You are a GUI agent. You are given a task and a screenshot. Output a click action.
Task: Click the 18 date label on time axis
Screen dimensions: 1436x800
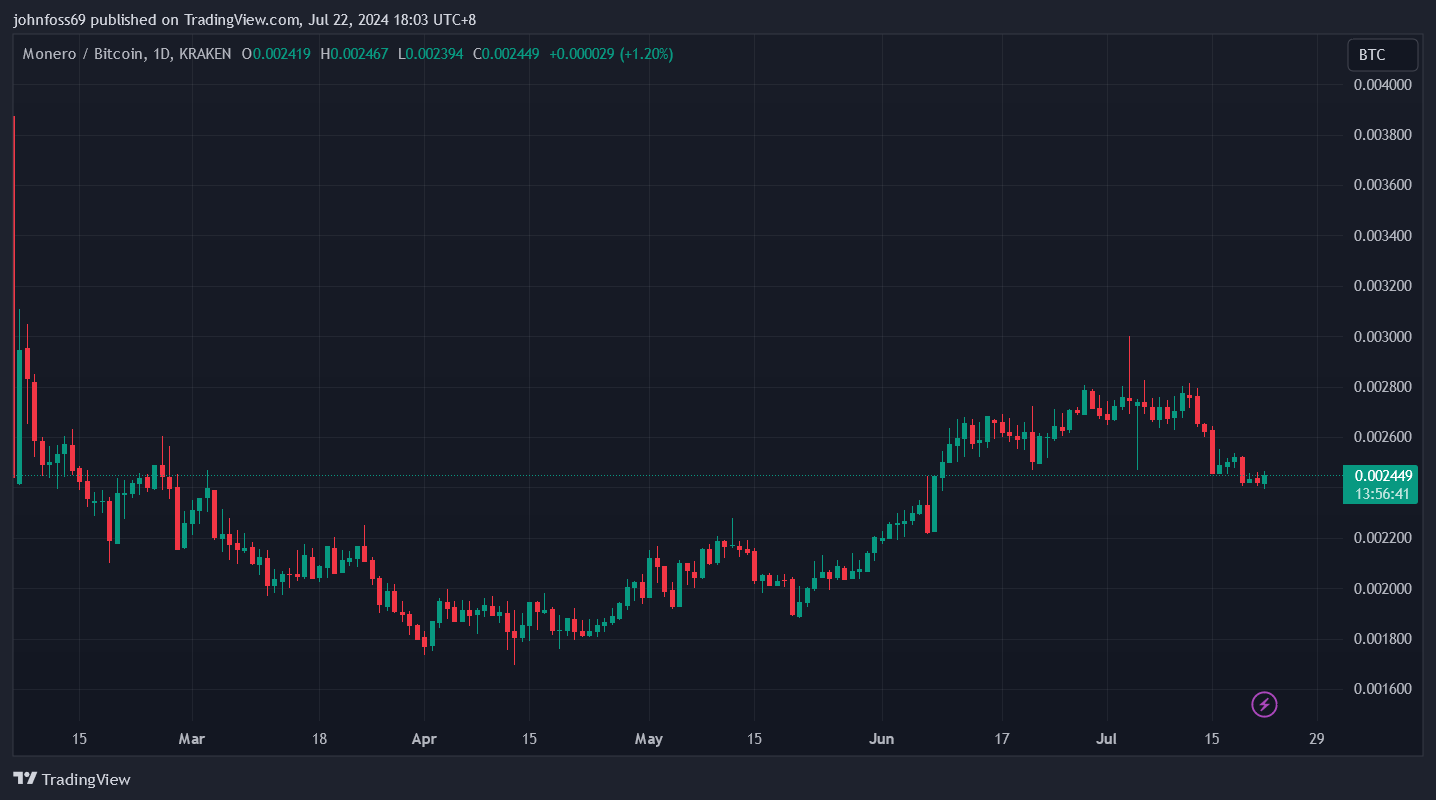pos(318,739)
